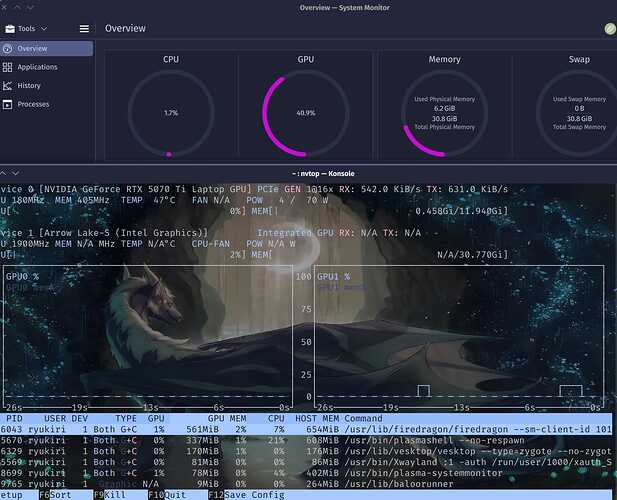
Task: Click F10 Quit in nvtop footer
Action: (167, 495)
